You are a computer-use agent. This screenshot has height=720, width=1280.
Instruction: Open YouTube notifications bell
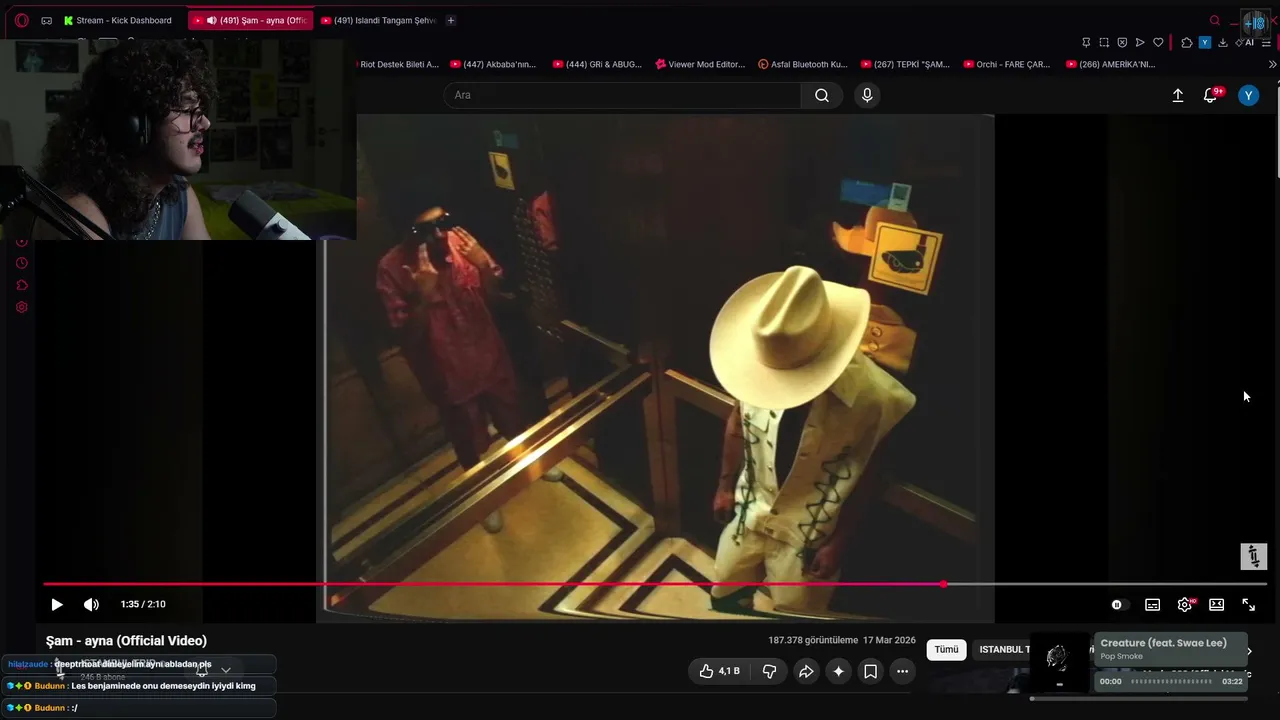click(1210, 95)
